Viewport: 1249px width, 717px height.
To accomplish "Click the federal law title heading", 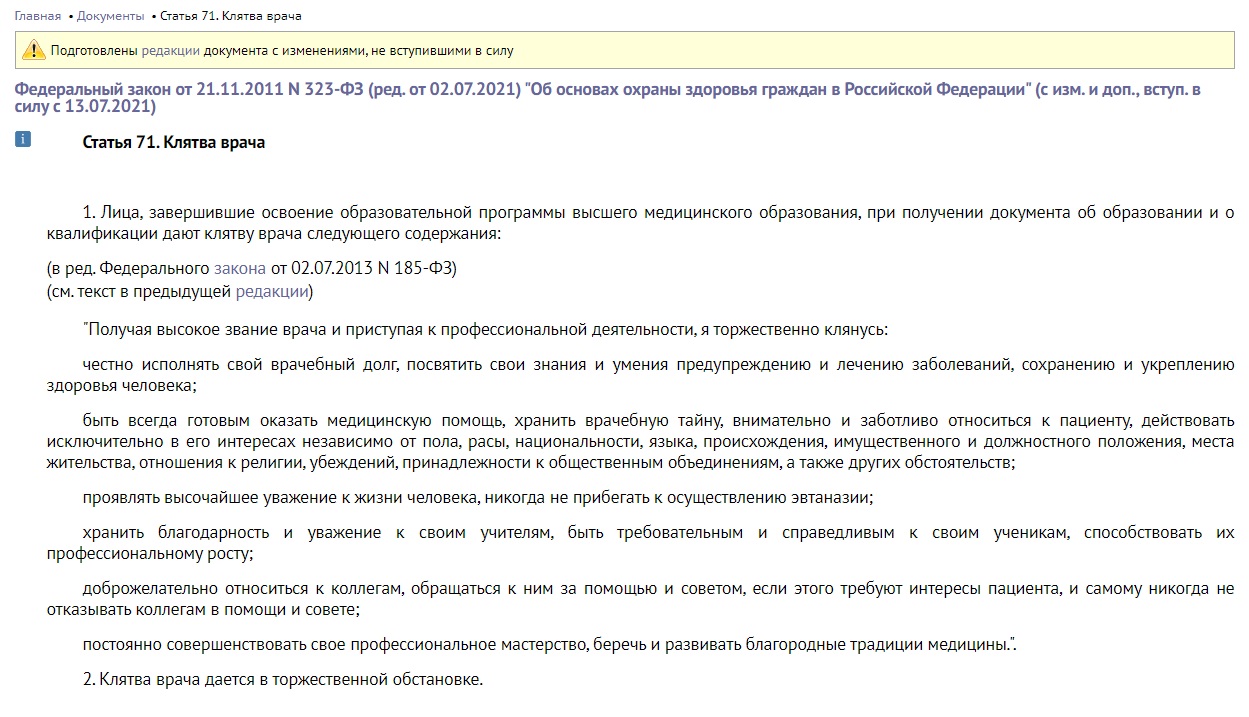I will coord(607,98).
